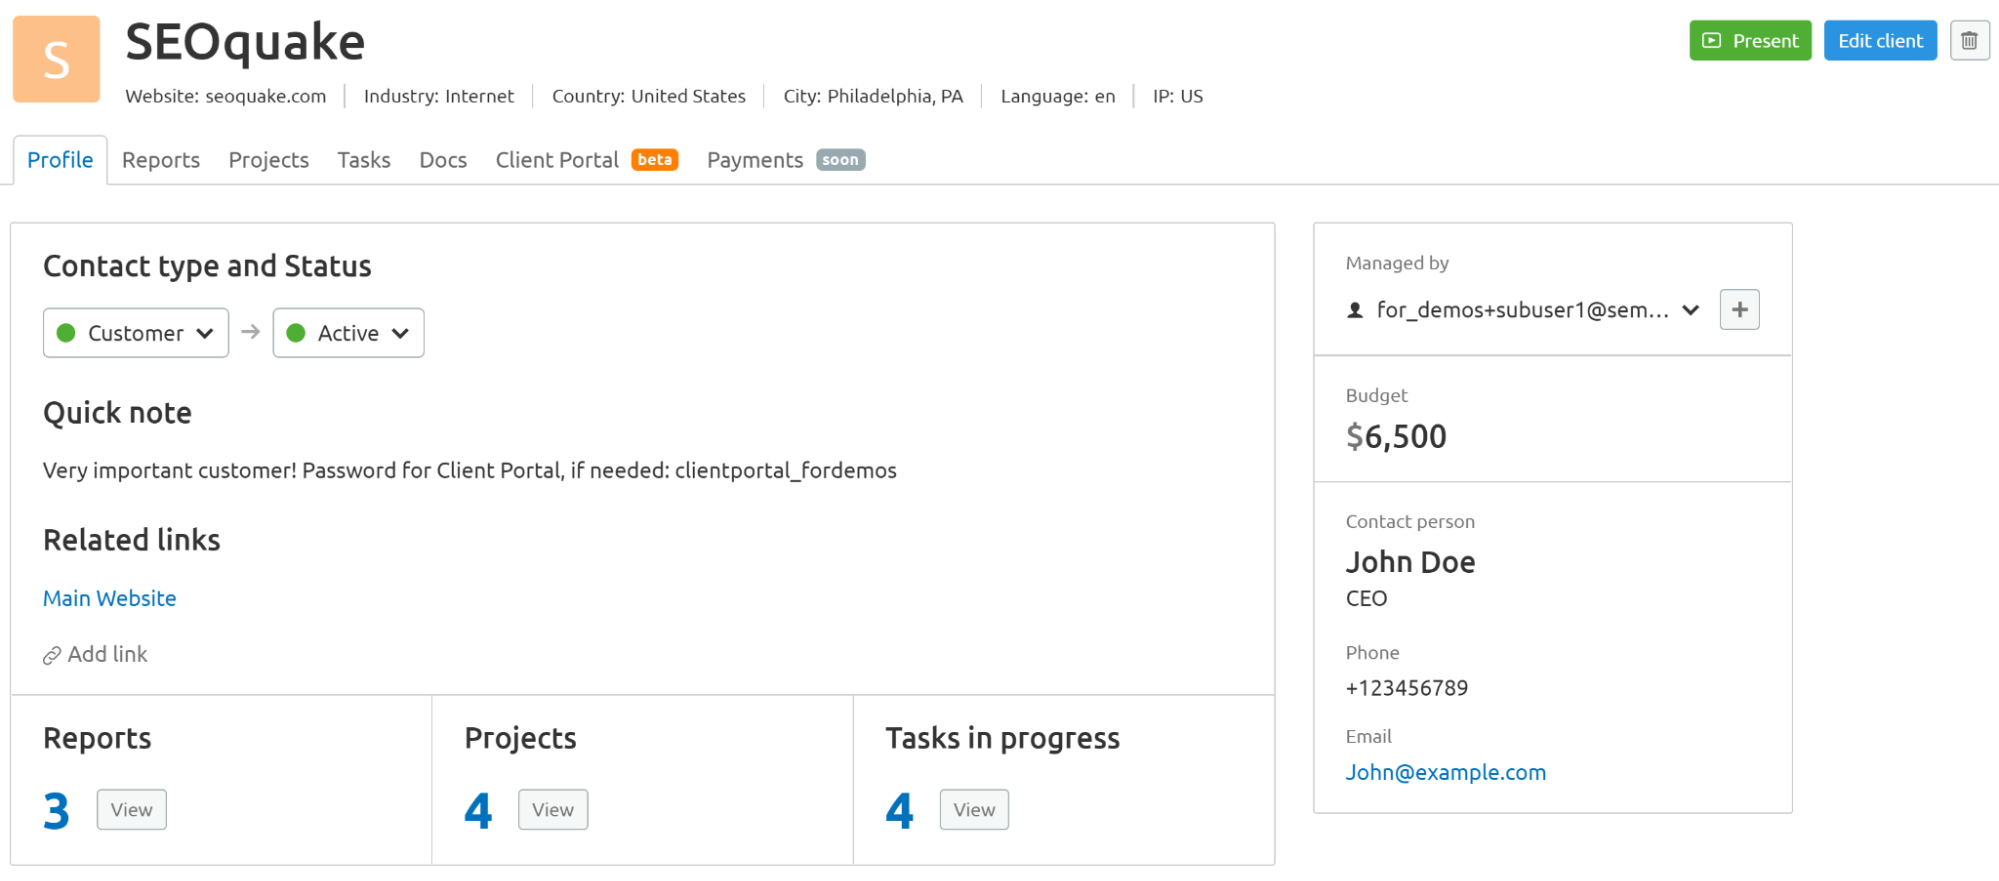The image size is (1999, 881).
Task: View the 4 tasks in progress
Action: 974,810
